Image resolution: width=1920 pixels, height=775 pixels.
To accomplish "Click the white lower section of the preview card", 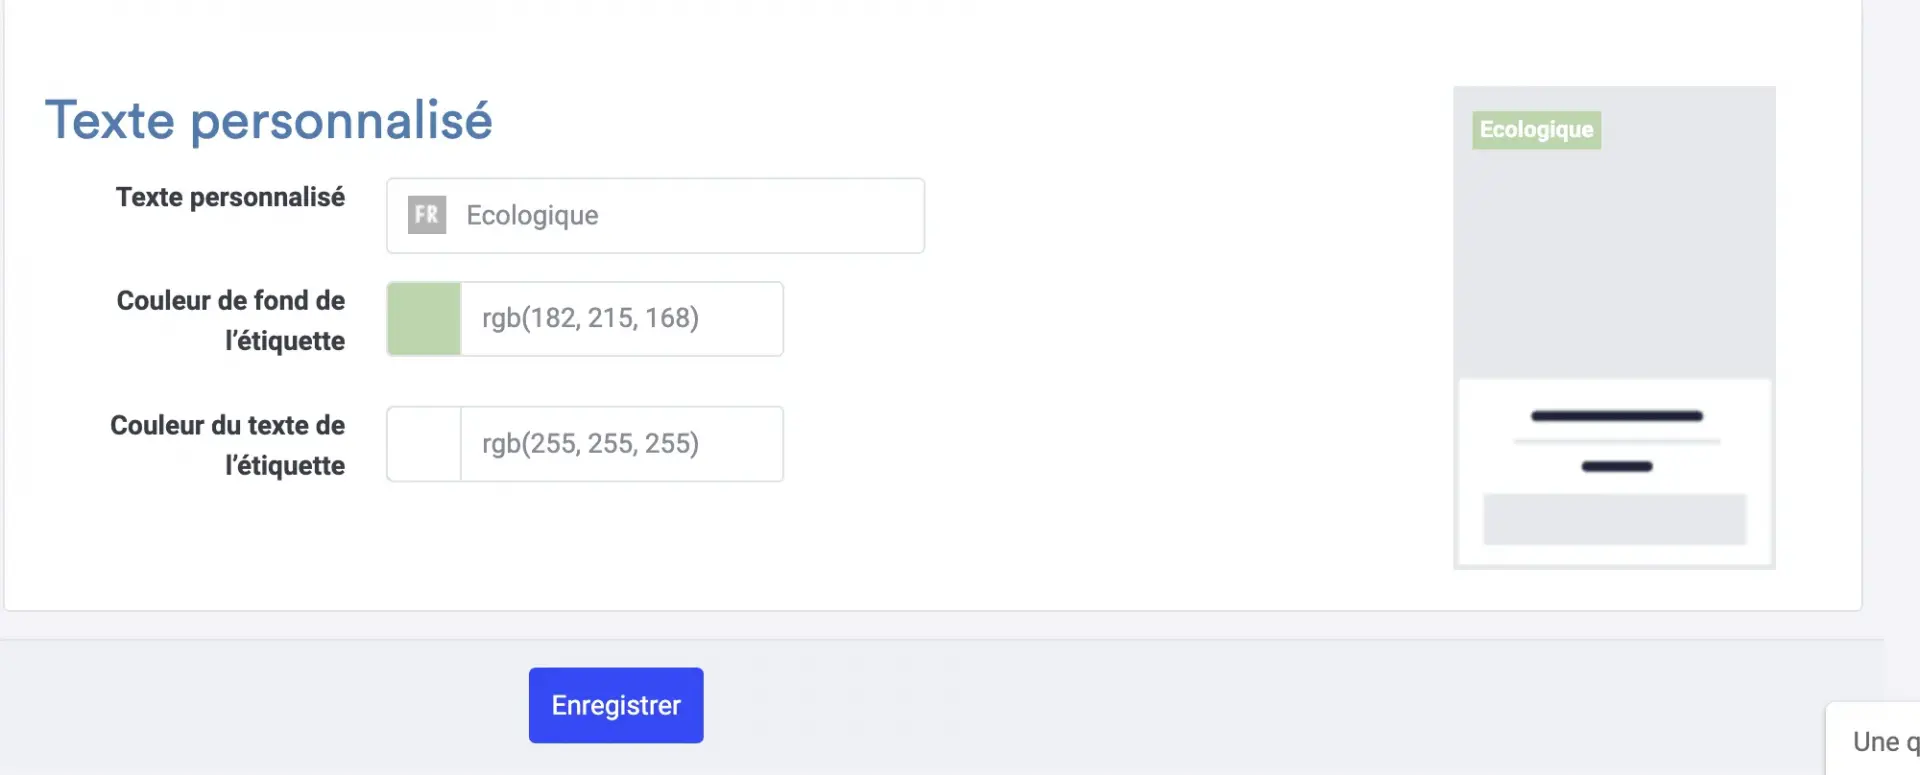I will (x=1614, y=472).
